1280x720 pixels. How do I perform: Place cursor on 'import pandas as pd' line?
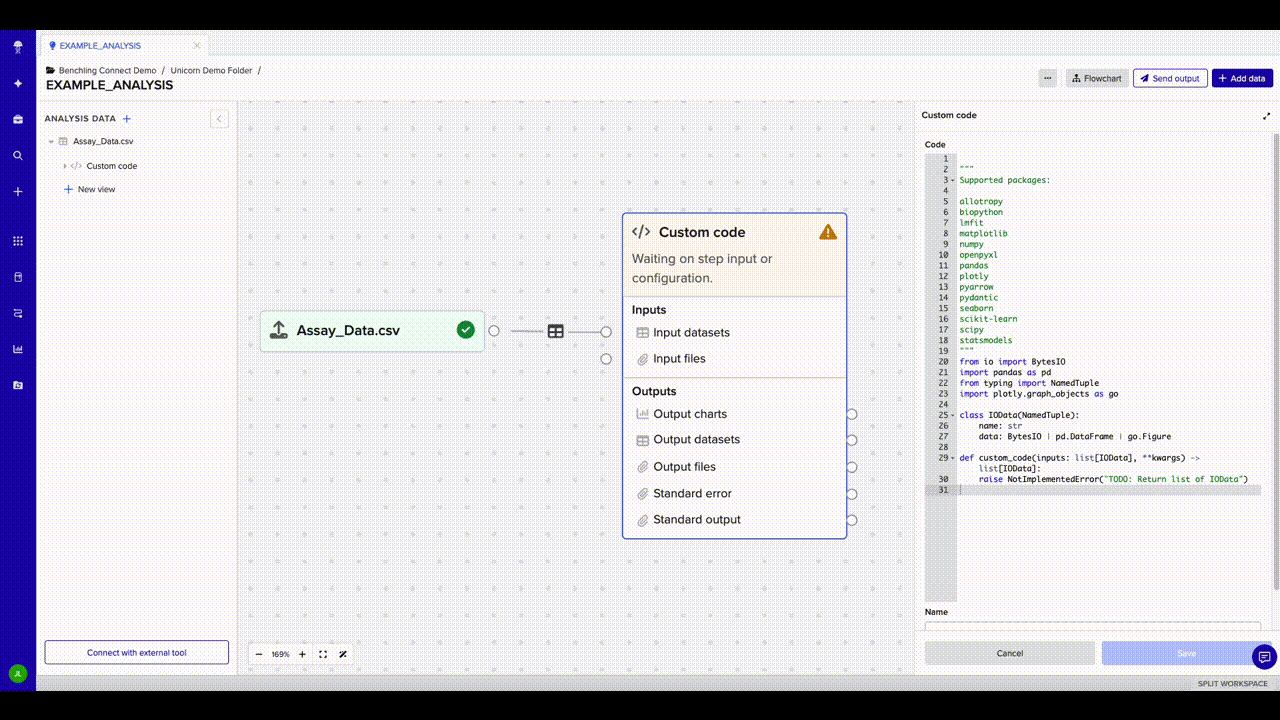[x=1005, y=372]
